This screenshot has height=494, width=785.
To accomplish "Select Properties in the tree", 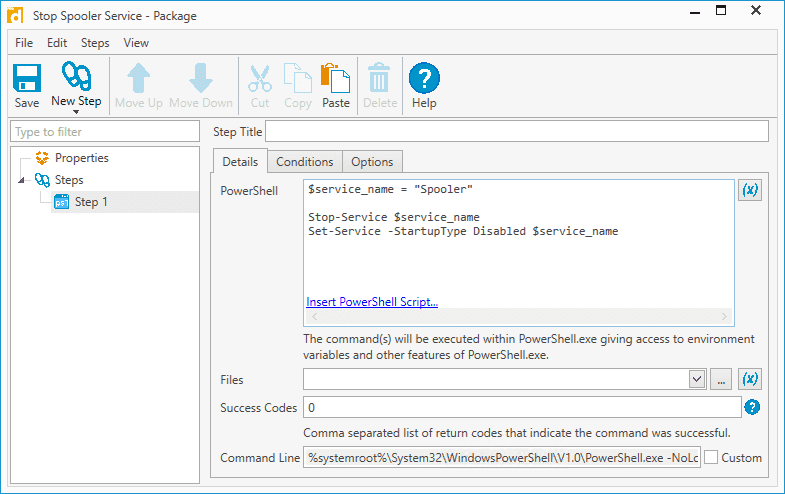I will point(82,158).
